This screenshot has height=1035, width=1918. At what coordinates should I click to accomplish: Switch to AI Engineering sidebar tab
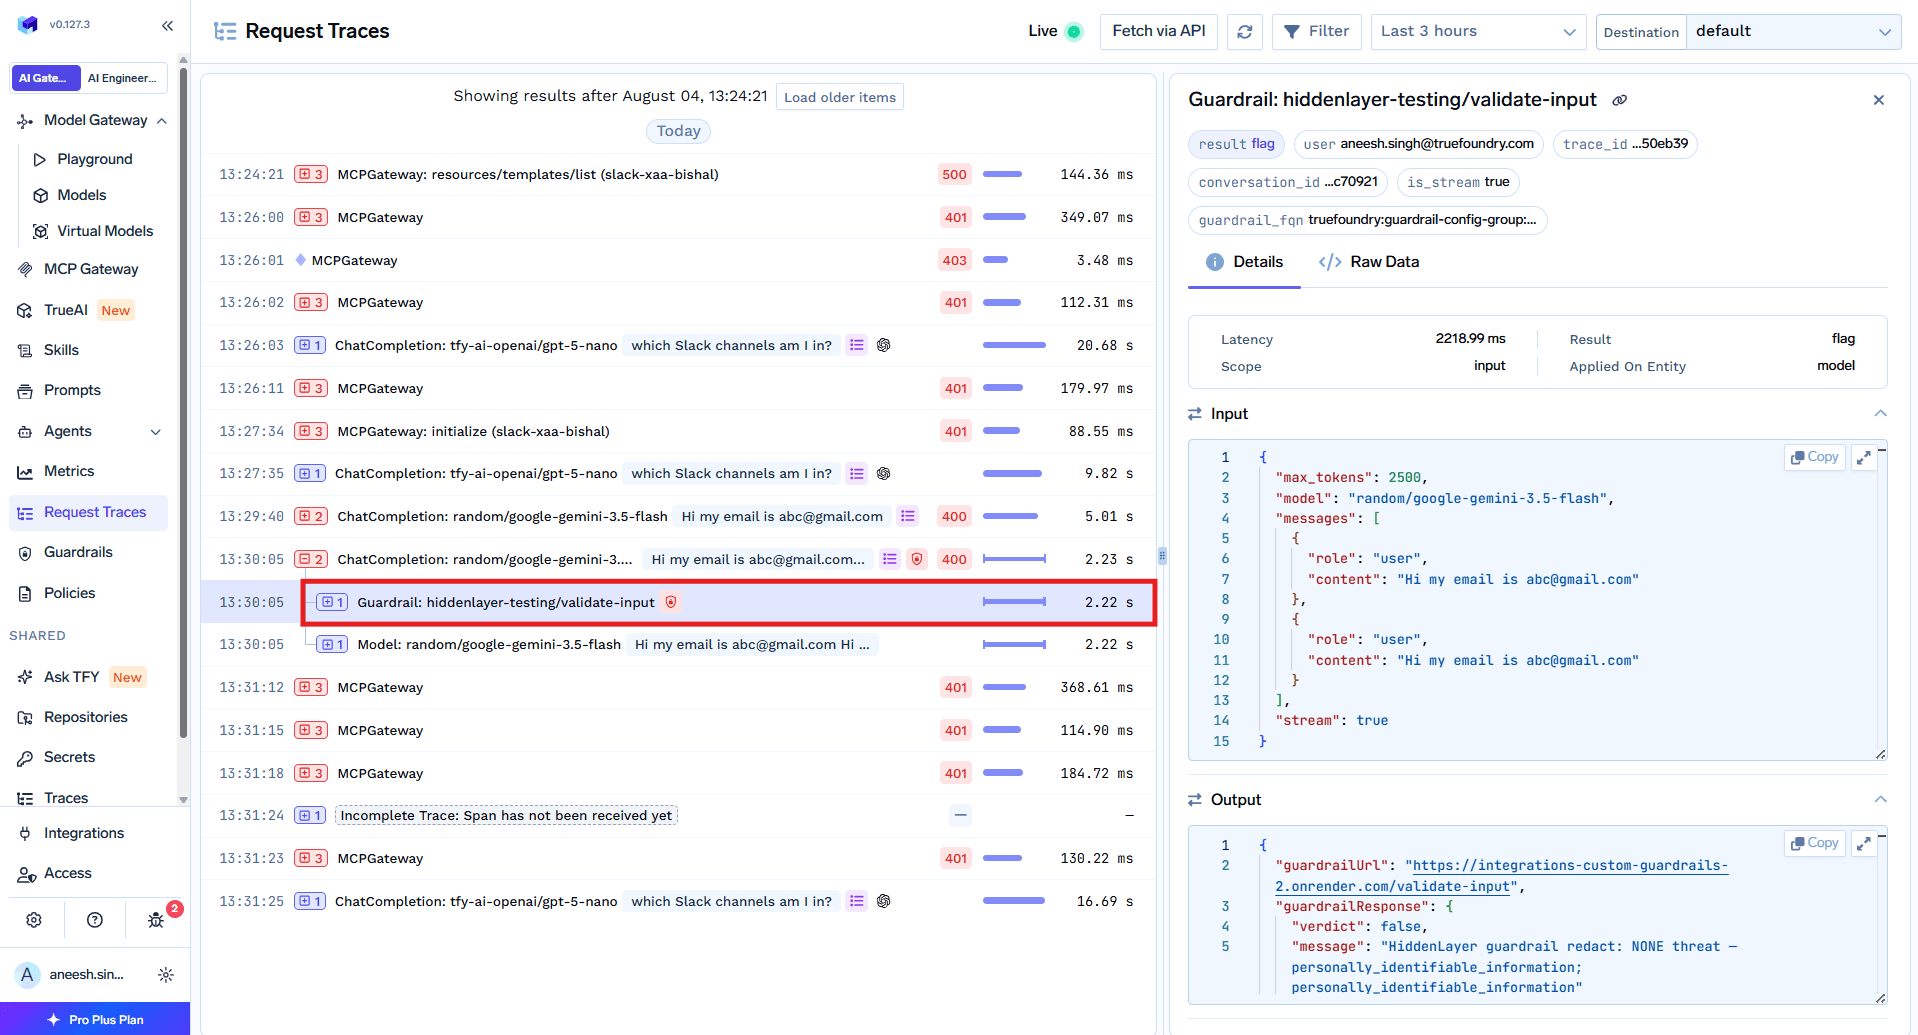[x=122, y=78]
